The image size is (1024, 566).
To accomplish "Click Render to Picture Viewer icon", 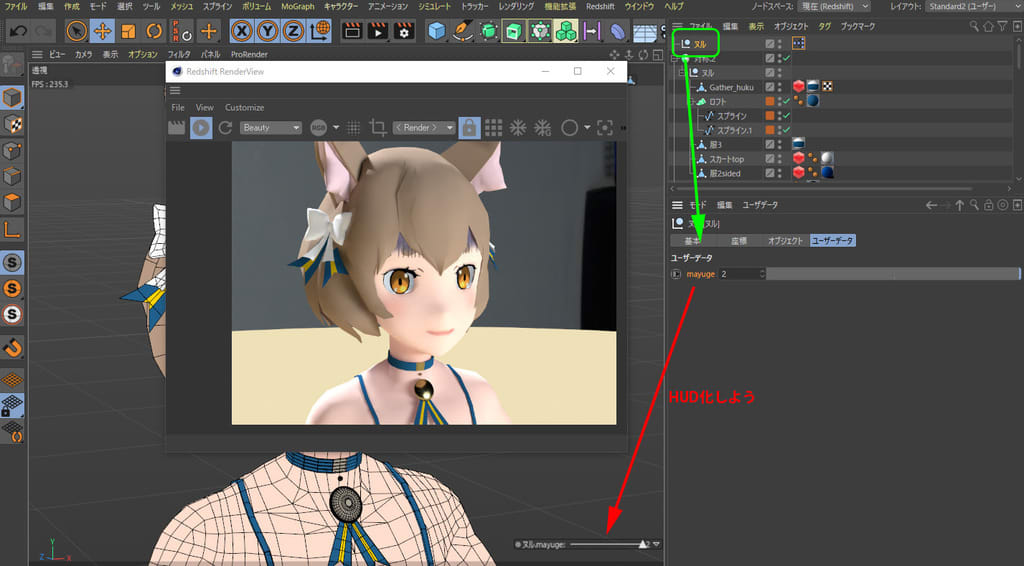I will tap(378, 31).
